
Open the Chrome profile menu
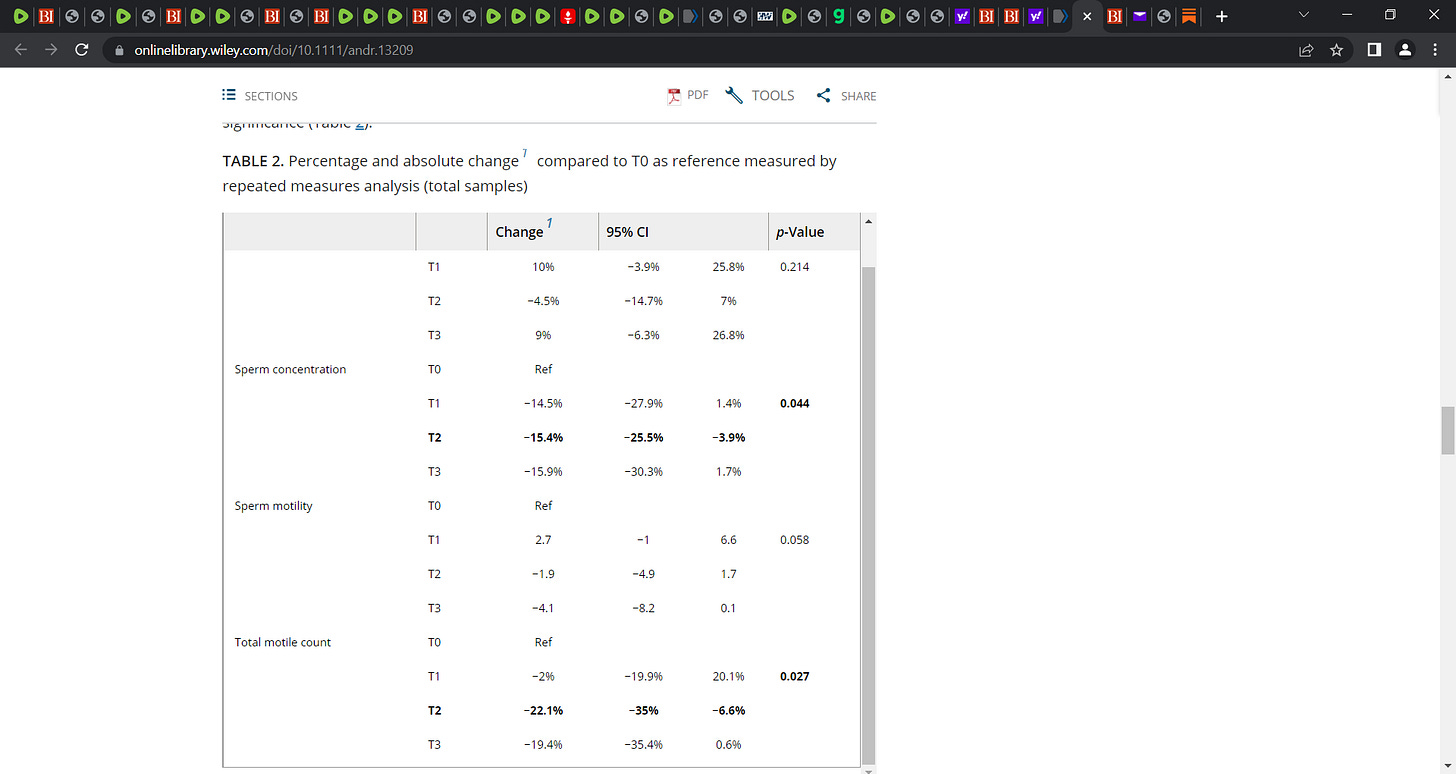pyautogui.click(x=1404, y=50)
